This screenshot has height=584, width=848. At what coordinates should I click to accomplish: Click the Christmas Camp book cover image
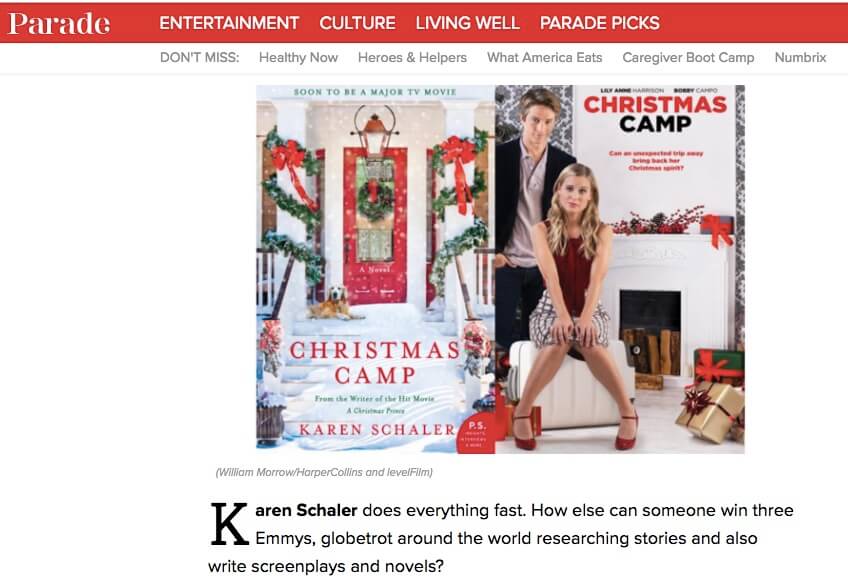tap(375, 269)
